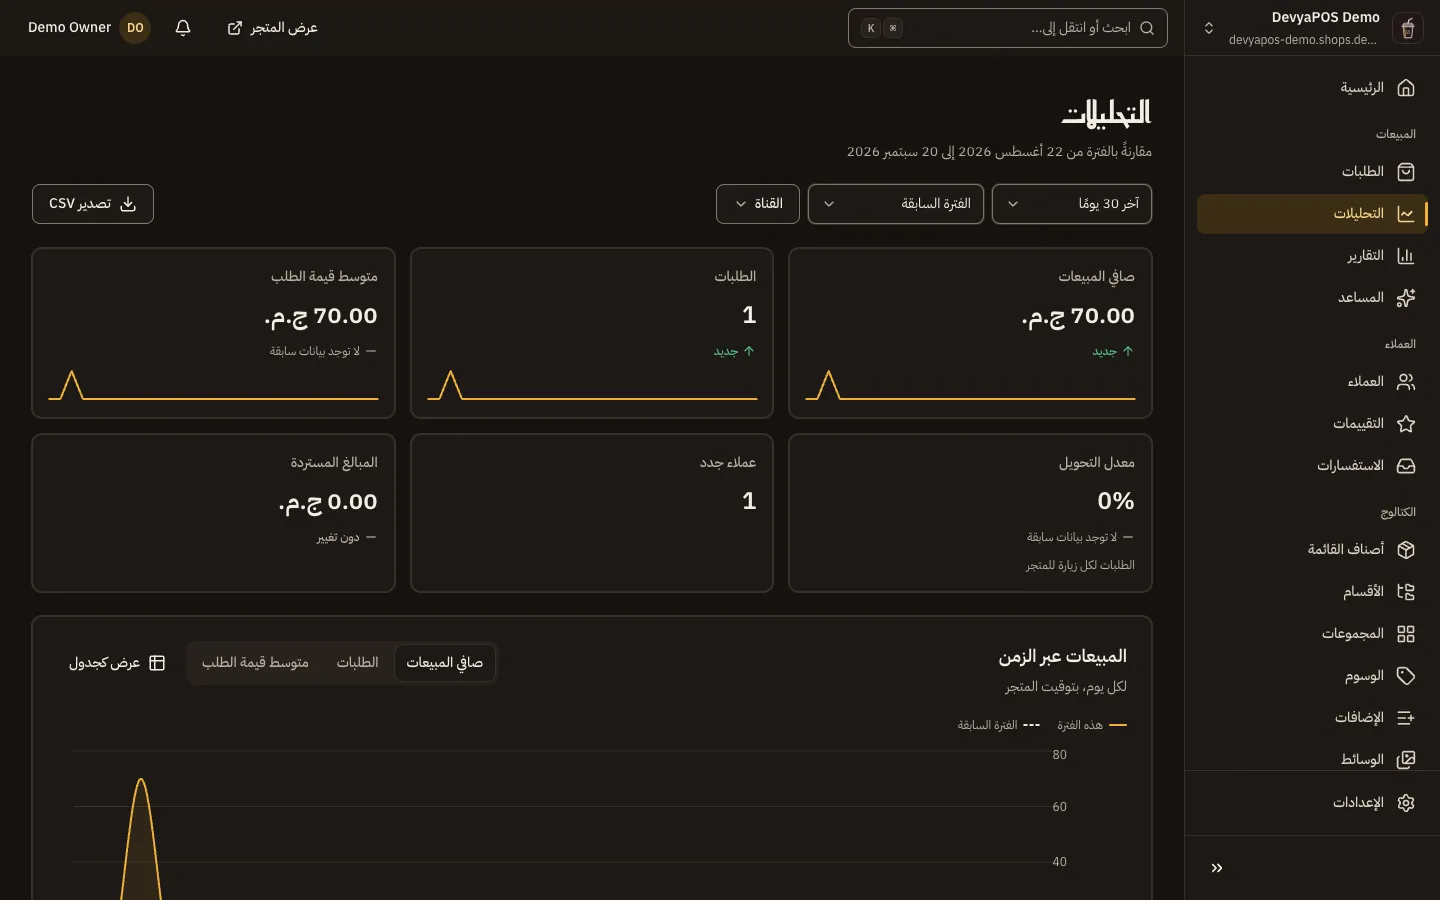Open the الاستفسارات inbox icon
The image size is (1440, 900).
(1406, 466)
